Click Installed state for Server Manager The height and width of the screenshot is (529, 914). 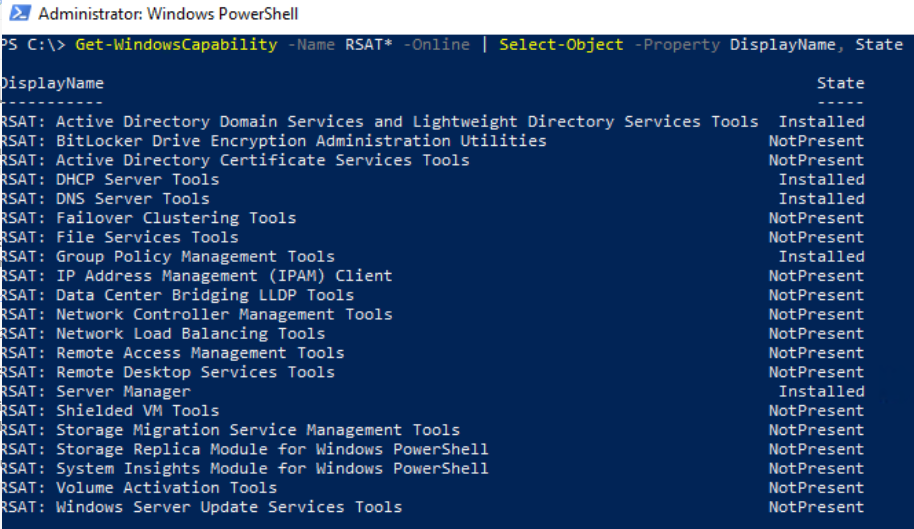click(821, 391)
